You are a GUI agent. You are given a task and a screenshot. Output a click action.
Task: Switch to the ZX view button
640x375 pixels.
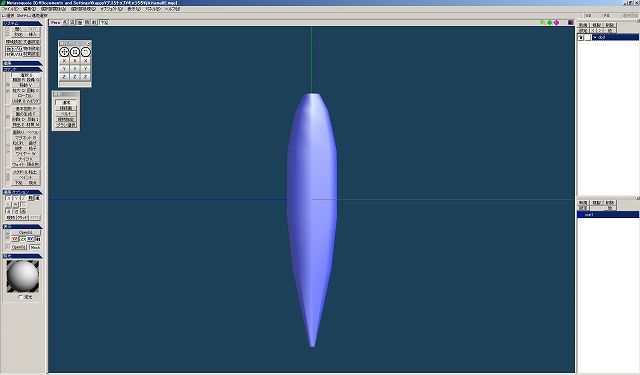click(23, 239)
